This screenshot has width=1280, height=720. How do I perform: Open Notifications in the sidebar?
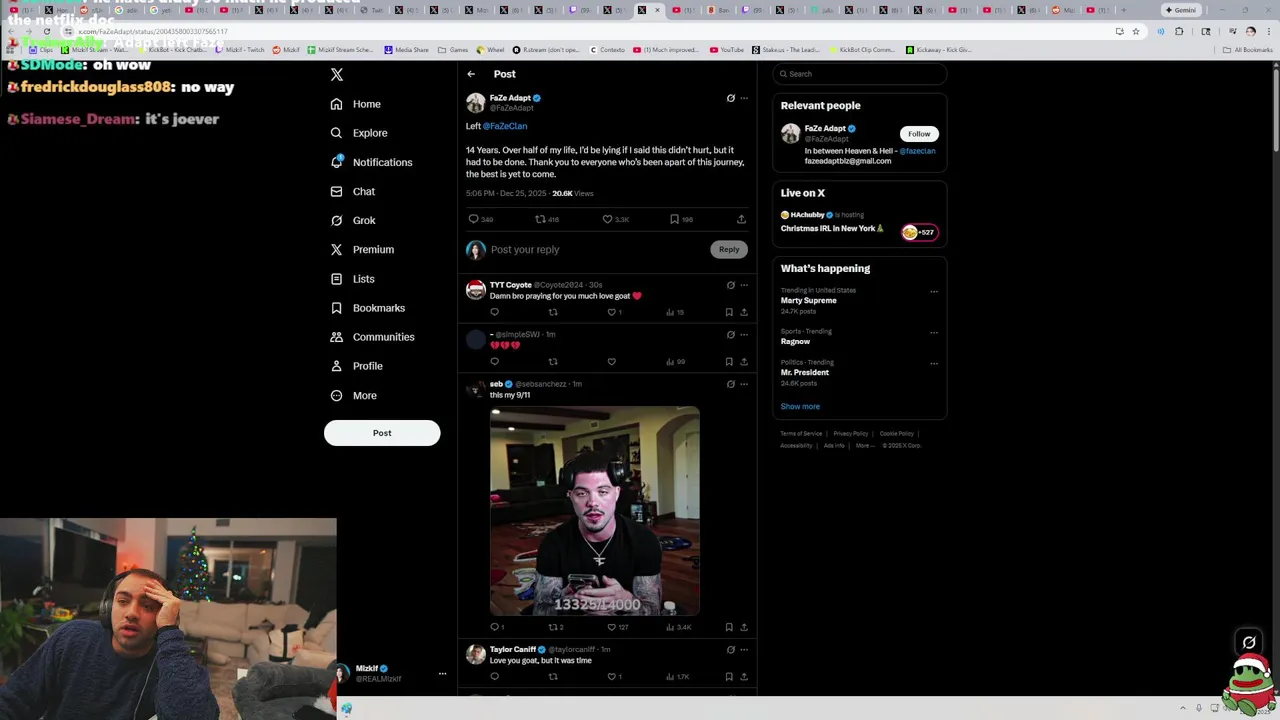tap(371, 162)
